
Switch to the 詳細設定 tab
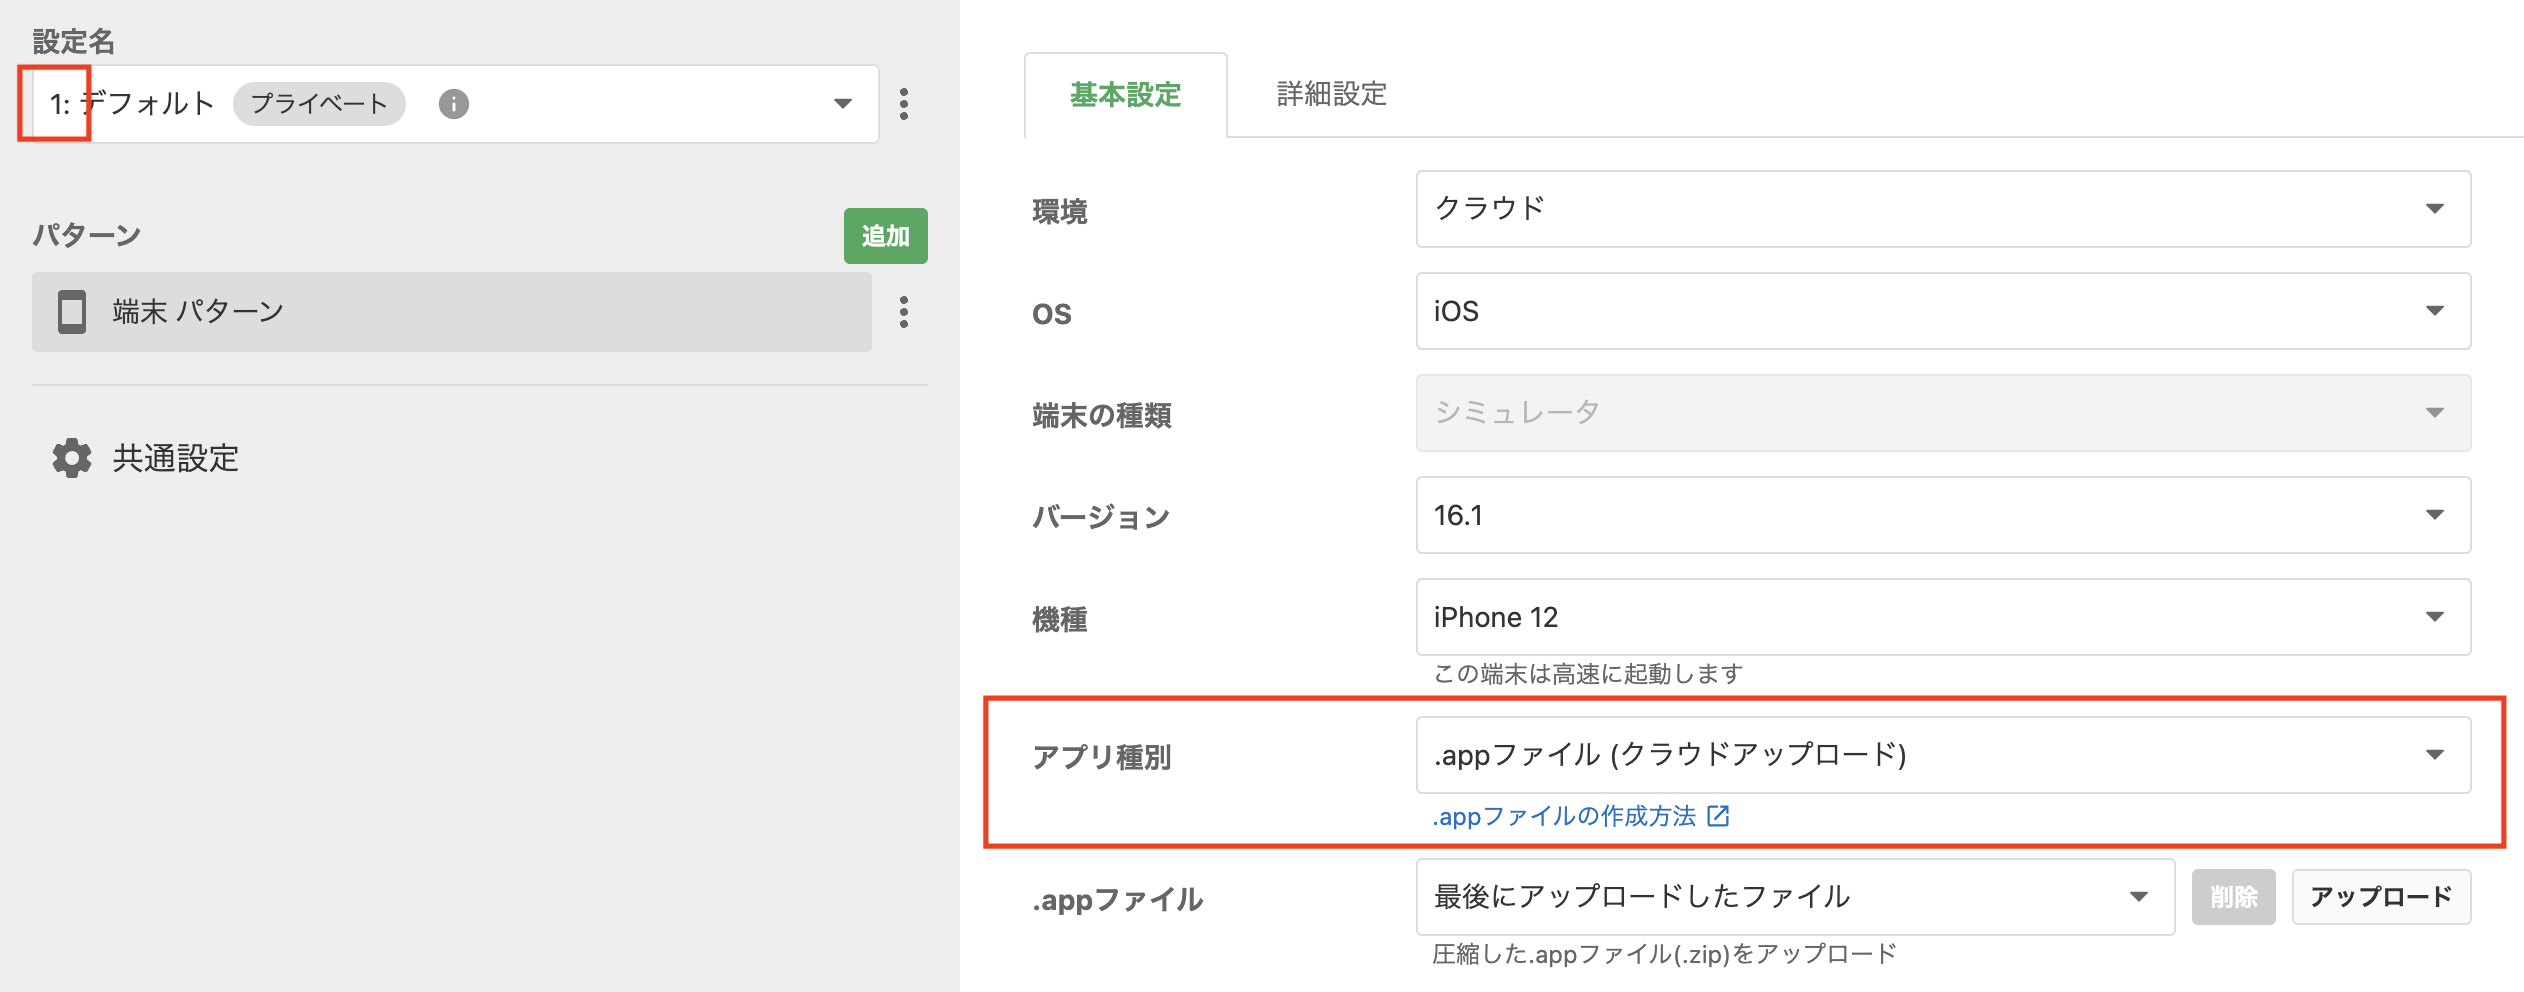point(1332,95)
